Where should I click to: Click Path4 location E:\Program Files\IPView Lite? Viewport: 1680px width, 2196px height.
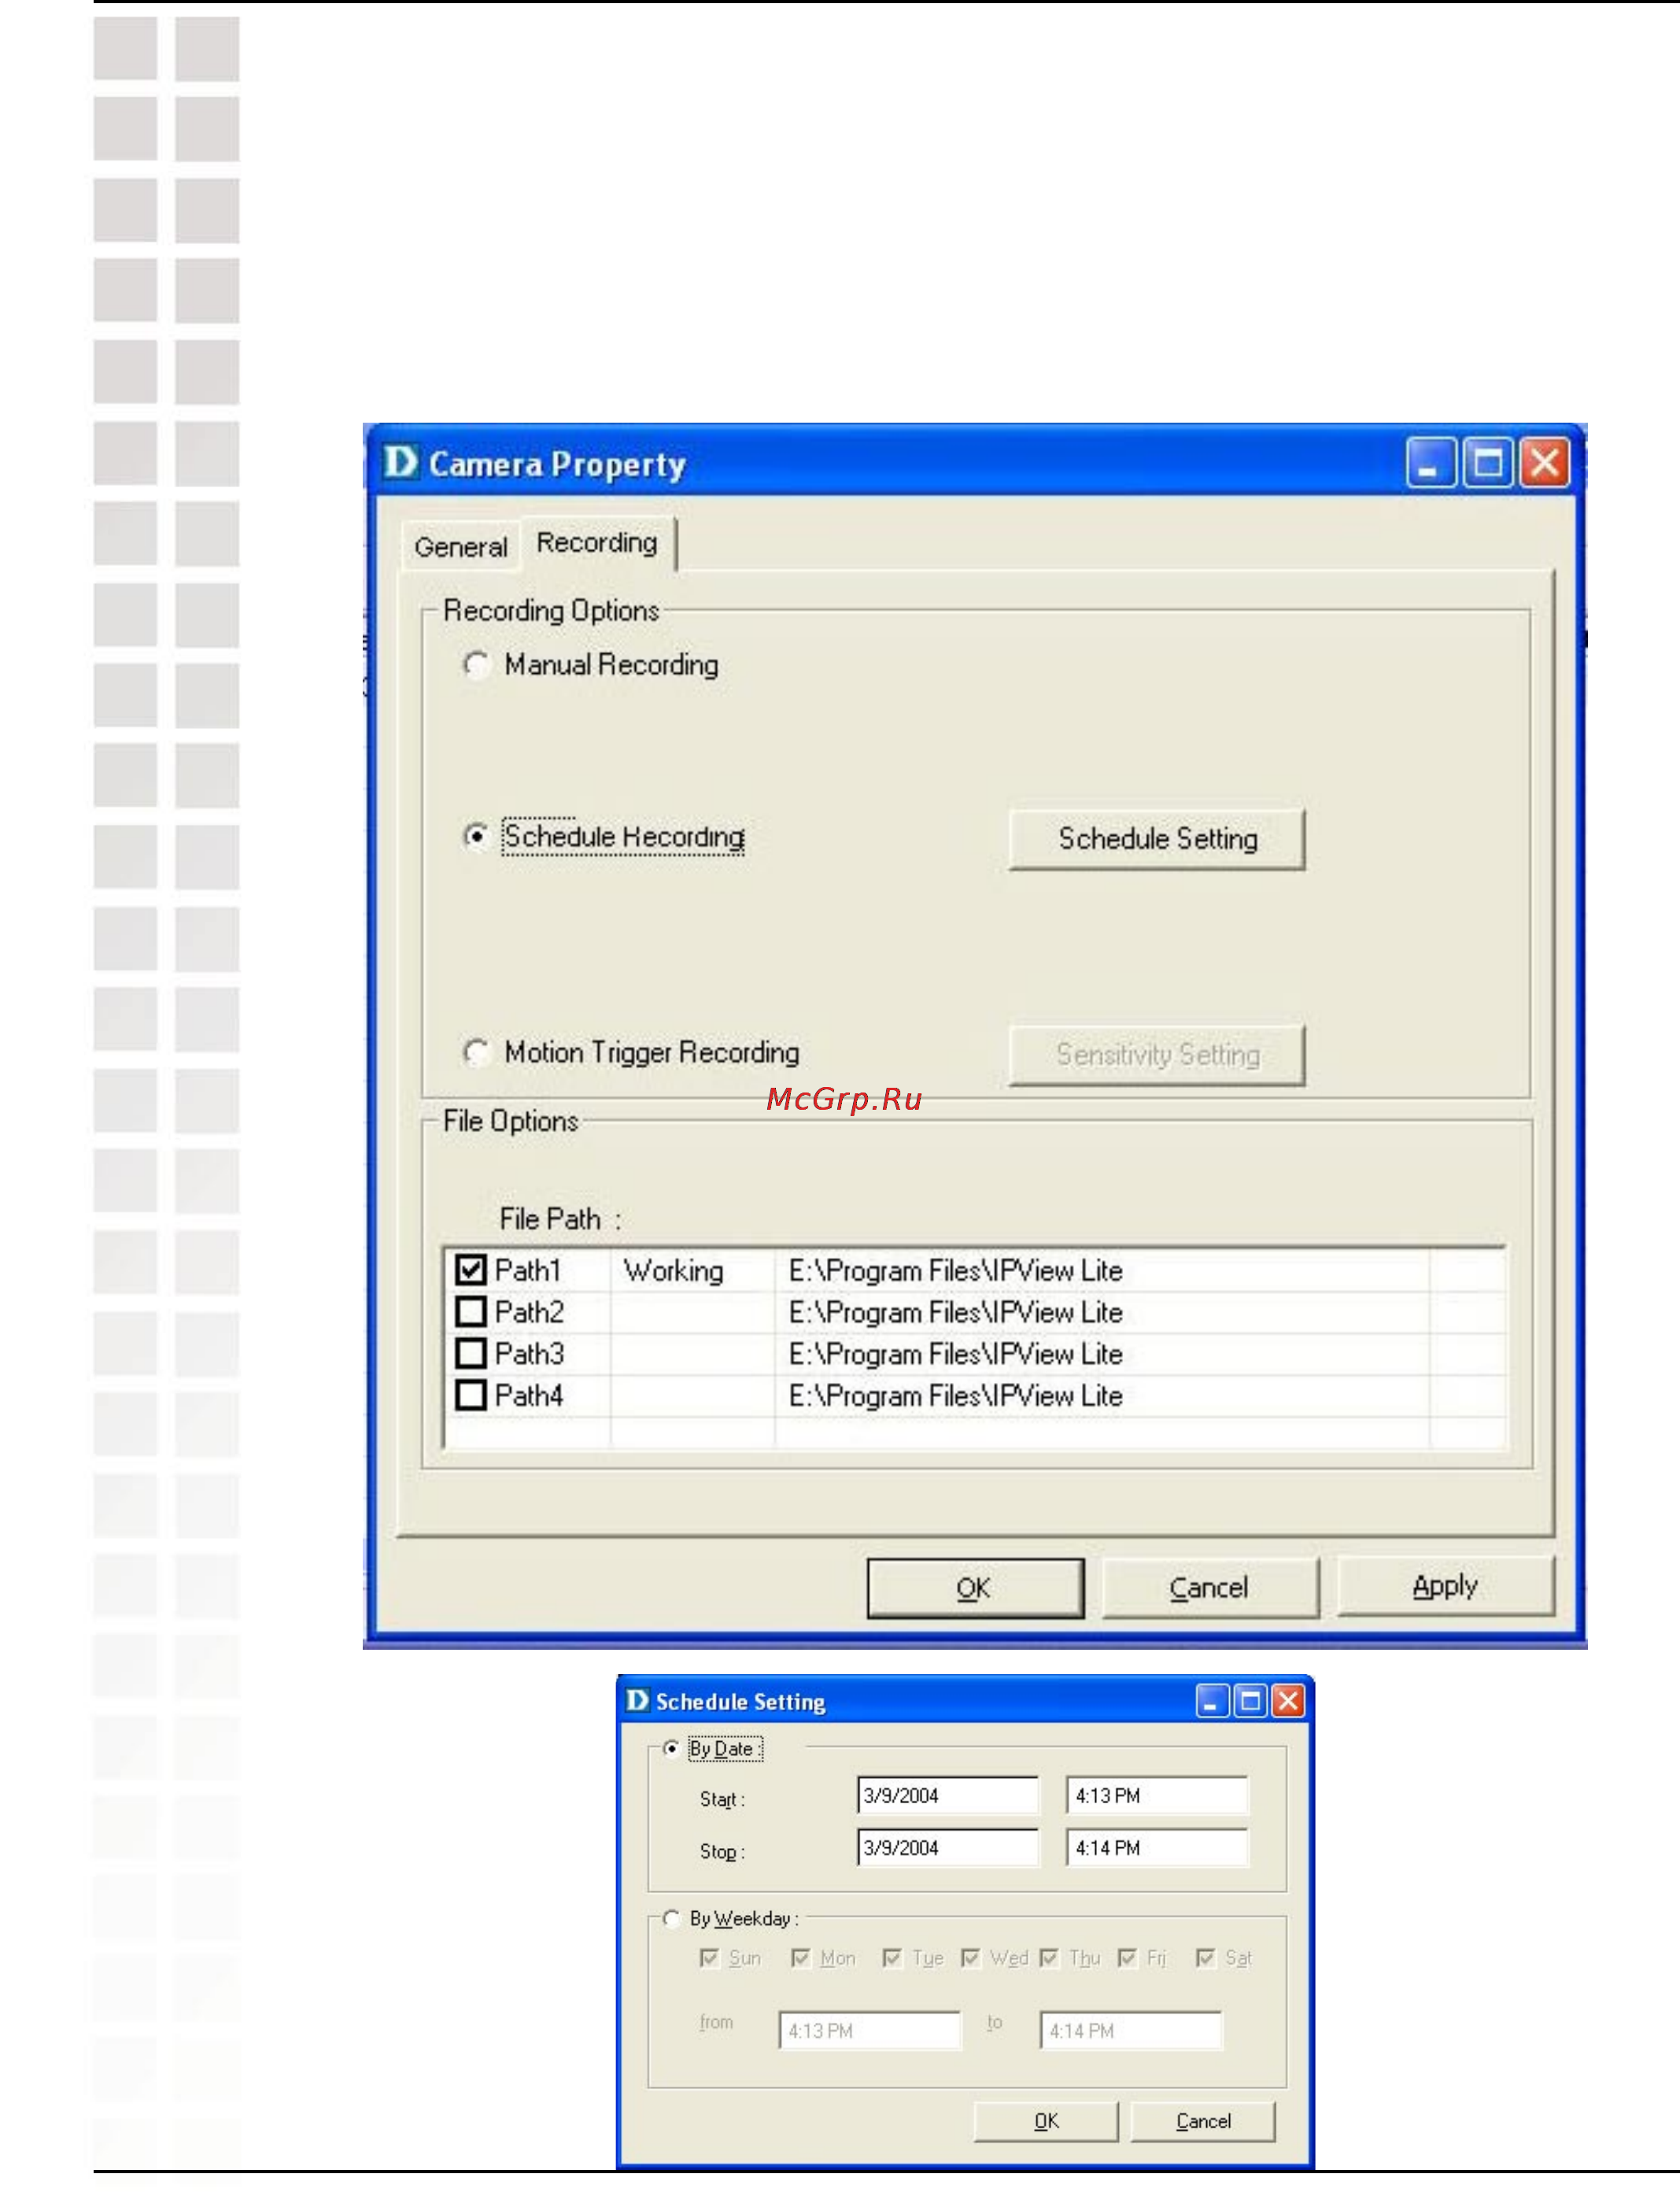pyautogui.click(x=955, y=1396)
